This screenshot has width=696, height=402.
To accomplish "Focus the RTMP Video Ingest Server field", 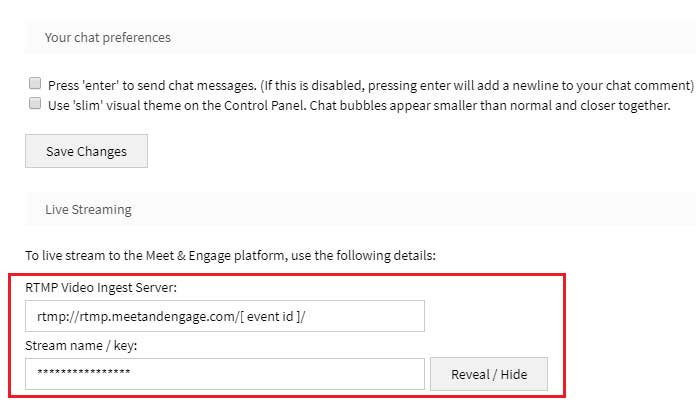I will [x=225, y=316].
